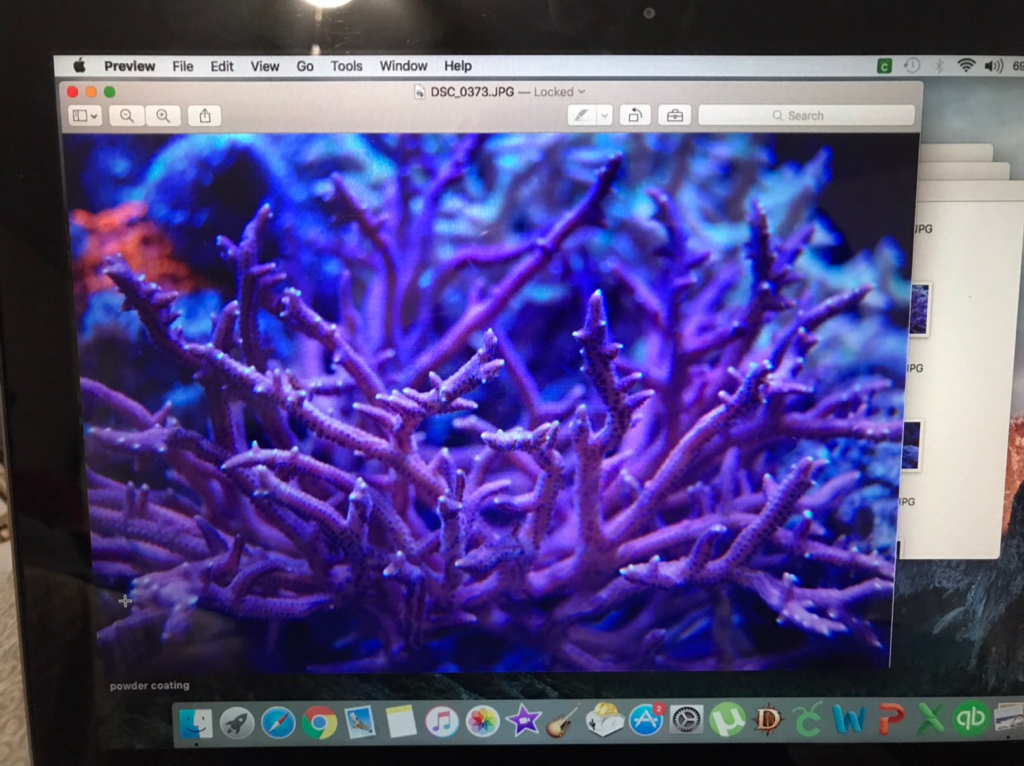
Task: Open the File menu
Action: tap(183, 66)
